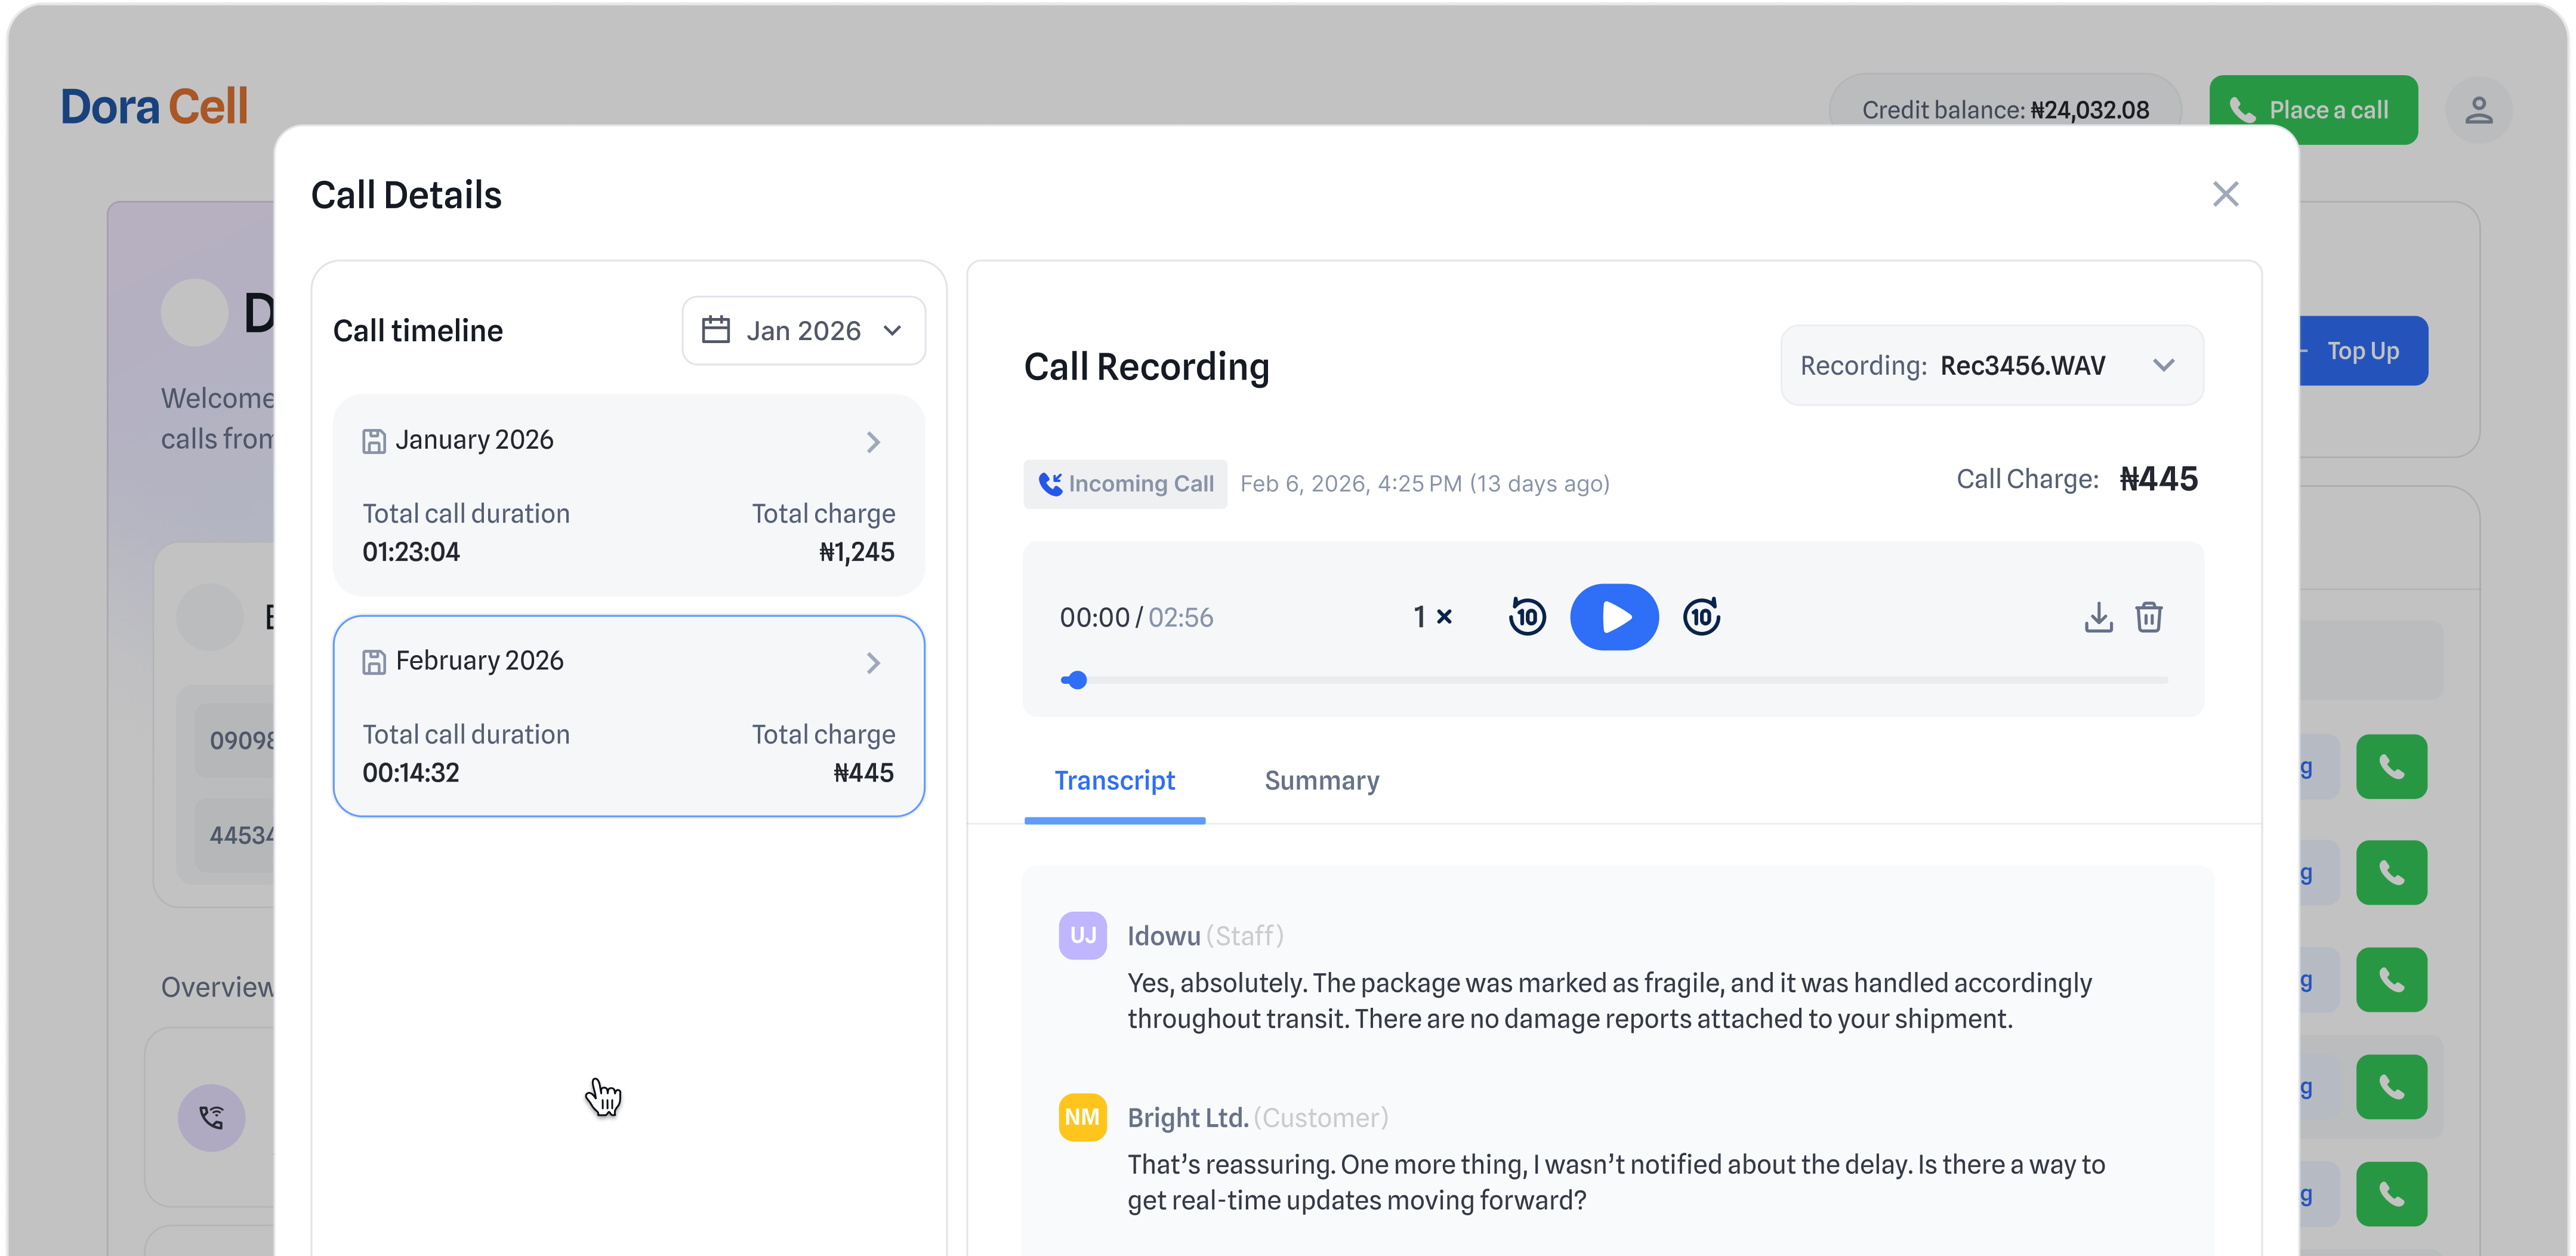Click the first green call button

point(2391,767)
